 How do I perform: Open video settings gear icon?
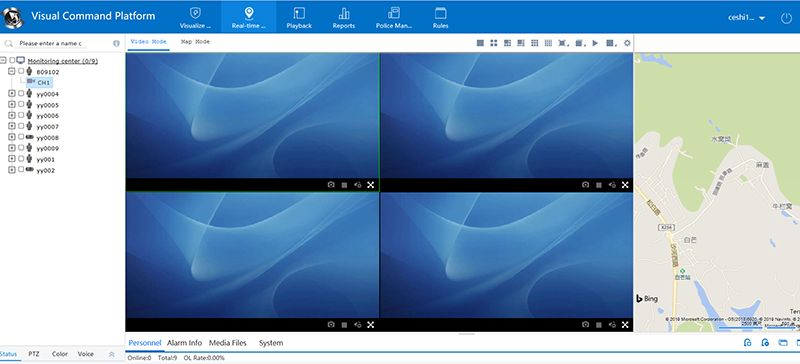(x=627, y=43)
